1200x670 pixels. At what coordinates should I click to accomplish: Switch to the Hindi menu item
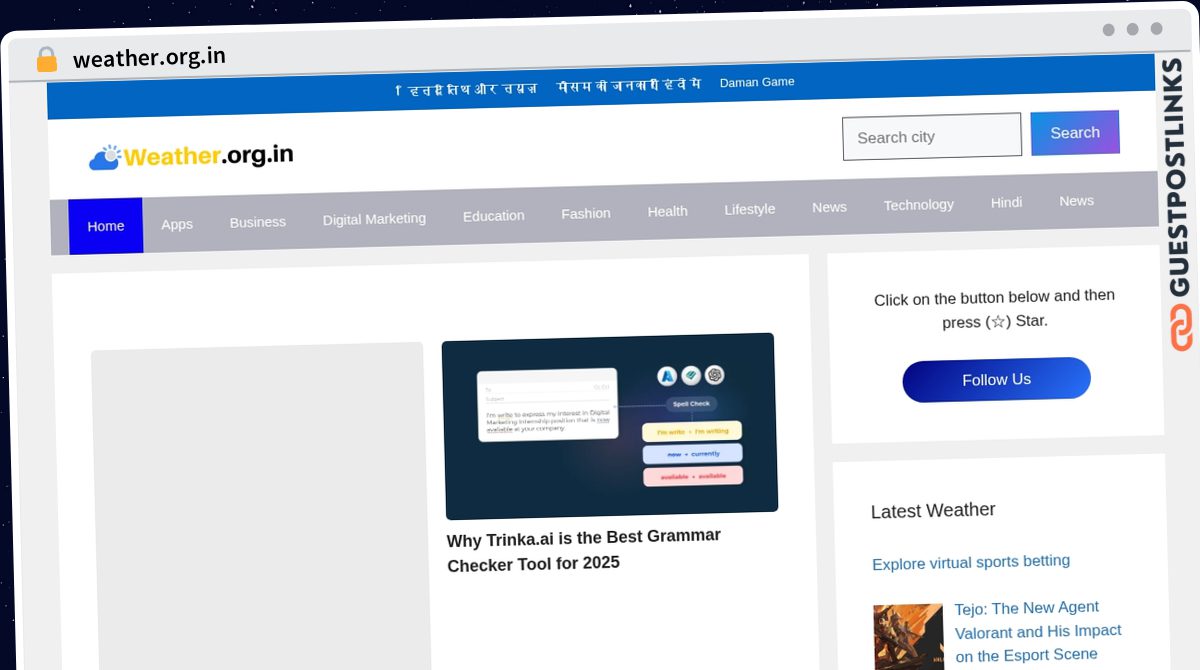pos(1006,202)
